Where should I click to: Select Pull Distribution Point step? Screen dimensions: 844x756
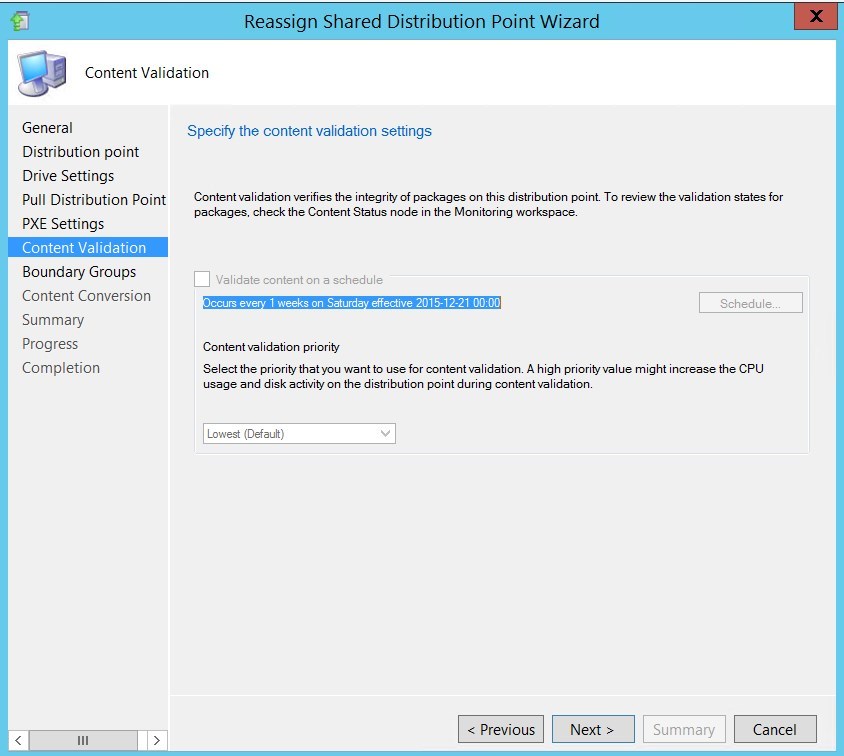93,200
